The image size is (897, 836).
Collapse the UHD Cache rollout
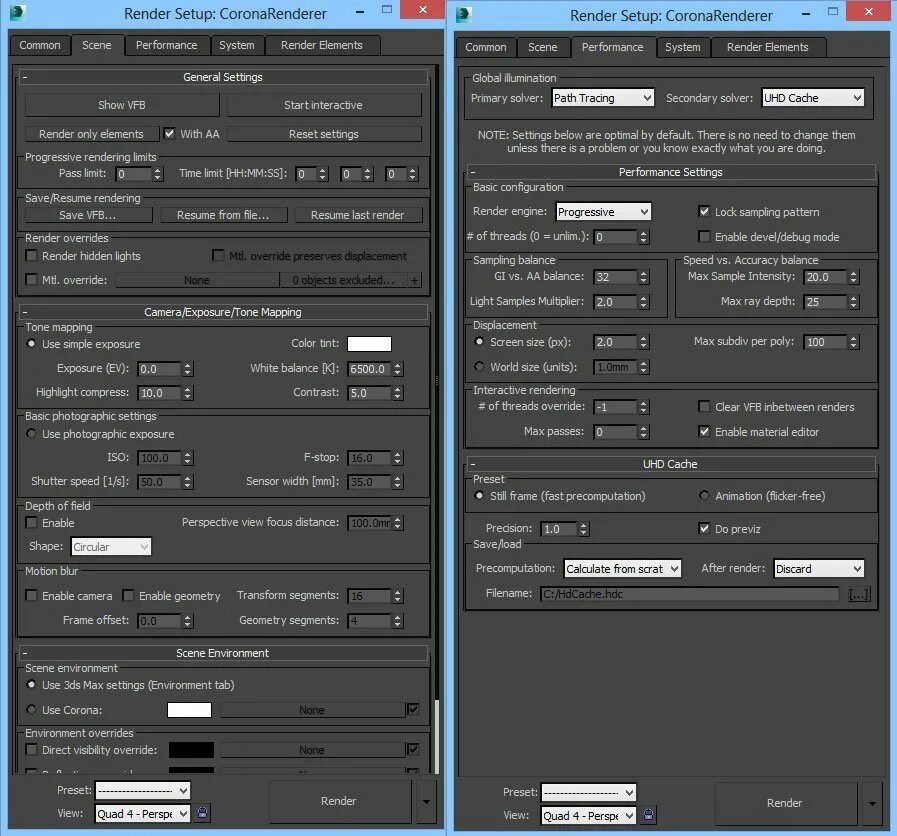coord(473,463)
